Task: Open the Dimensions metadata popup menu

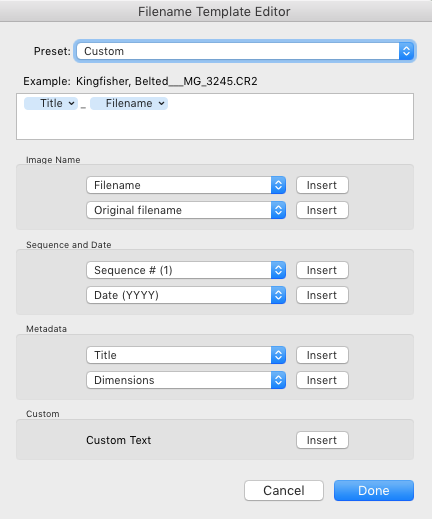Action: [186, 380]
